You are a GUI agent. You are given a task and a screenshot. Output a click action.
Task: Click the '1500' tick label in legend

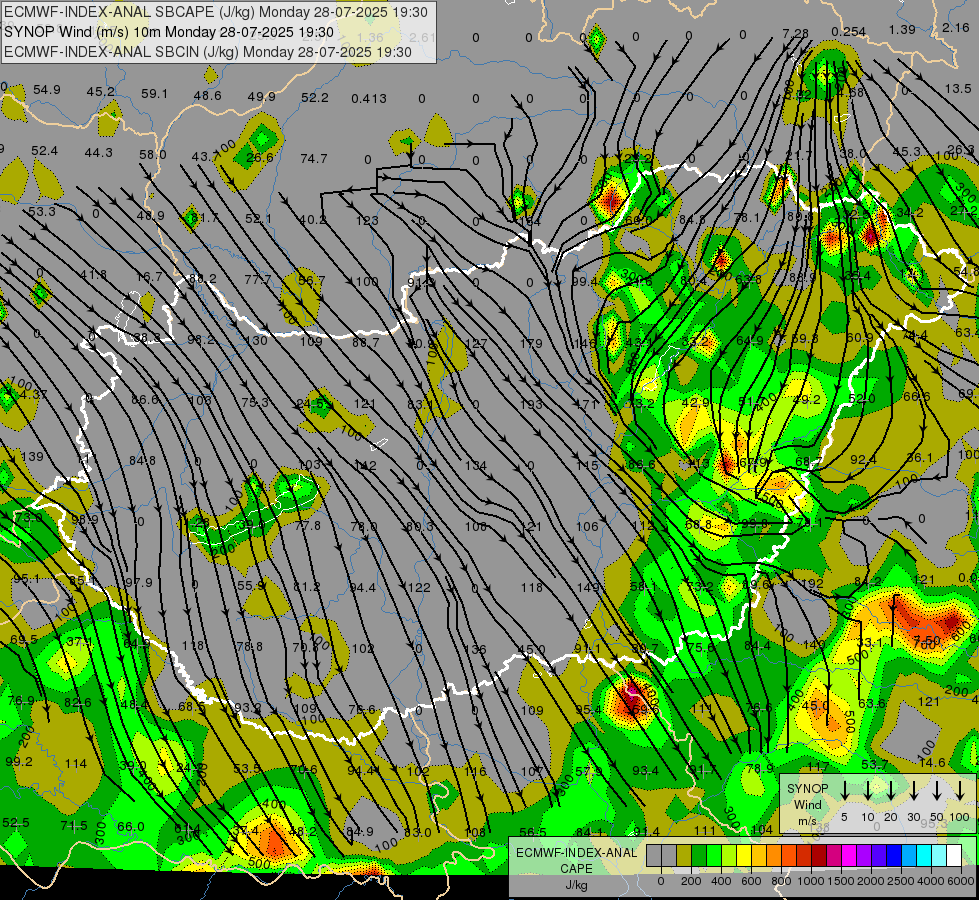[841, 882]
